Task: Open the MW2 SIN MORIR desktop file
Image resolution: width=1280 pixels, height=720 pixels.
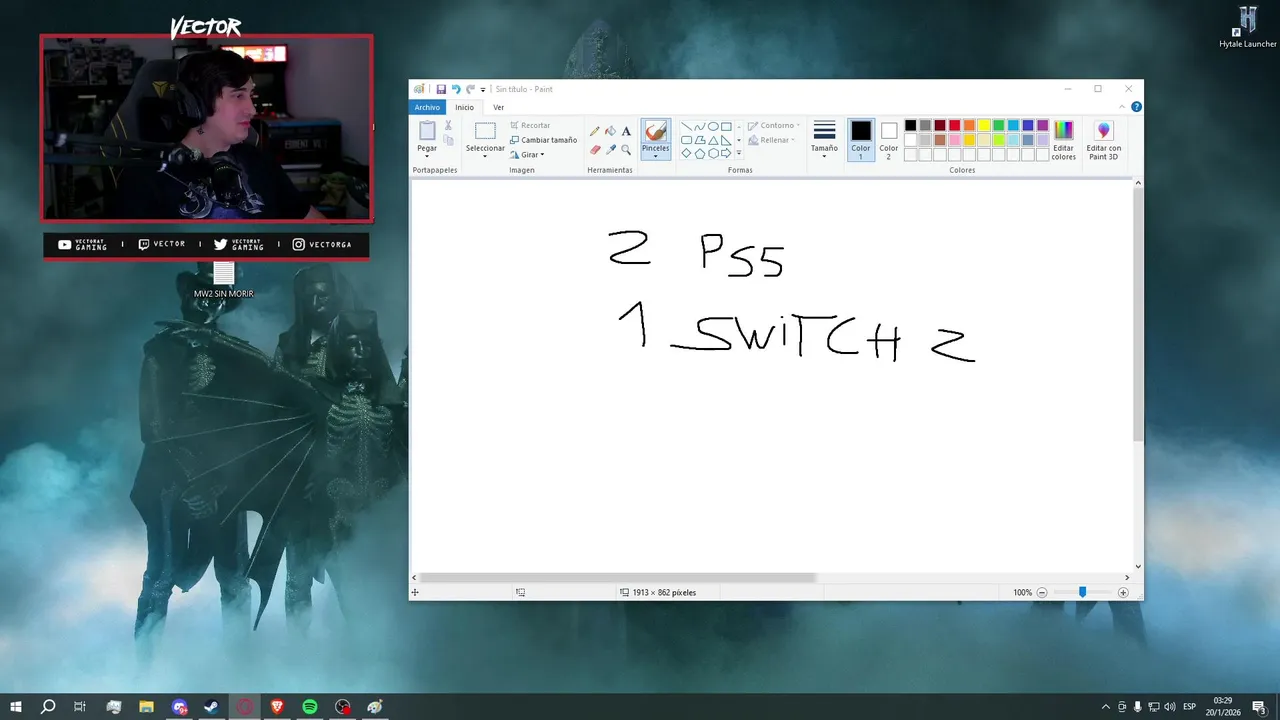Action: point(224,280)
